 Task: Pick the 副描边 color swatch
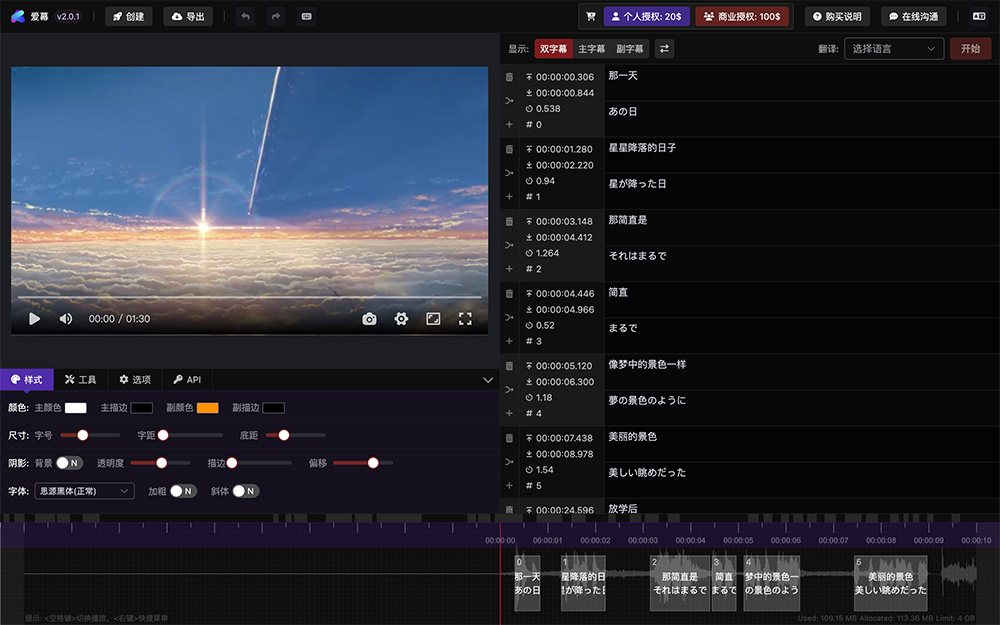pos(274,408)
